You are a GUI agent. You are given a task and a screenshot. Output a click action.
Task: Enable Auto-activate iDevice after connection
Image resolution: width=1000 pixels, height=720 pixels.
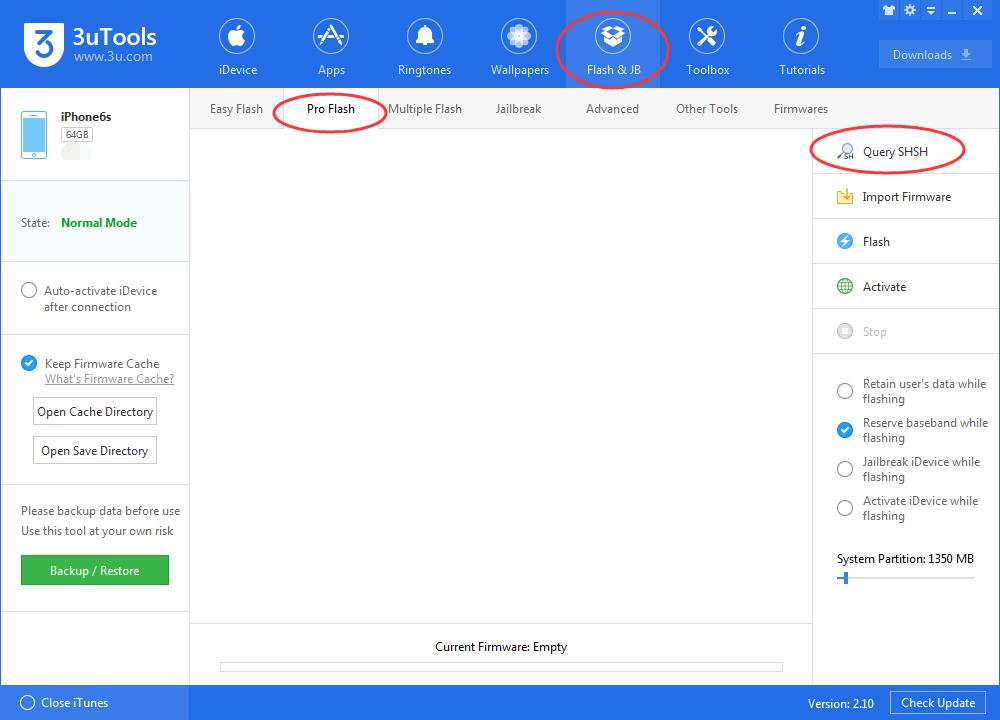tap(29, 291)
